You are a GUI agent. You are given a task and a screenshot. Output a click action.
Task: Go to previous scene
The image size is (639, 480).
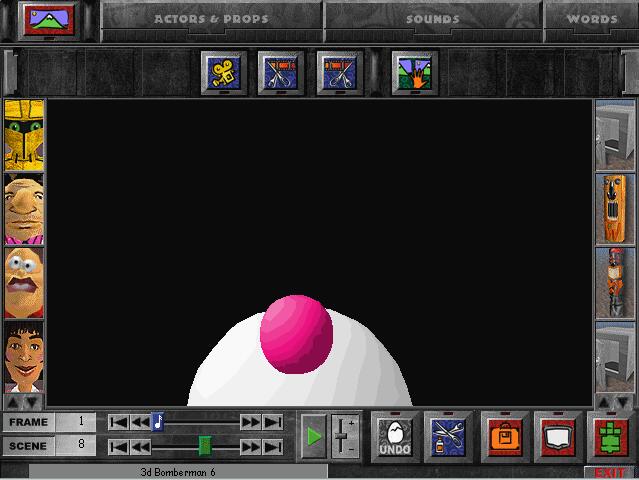click(x=140, y=447)
